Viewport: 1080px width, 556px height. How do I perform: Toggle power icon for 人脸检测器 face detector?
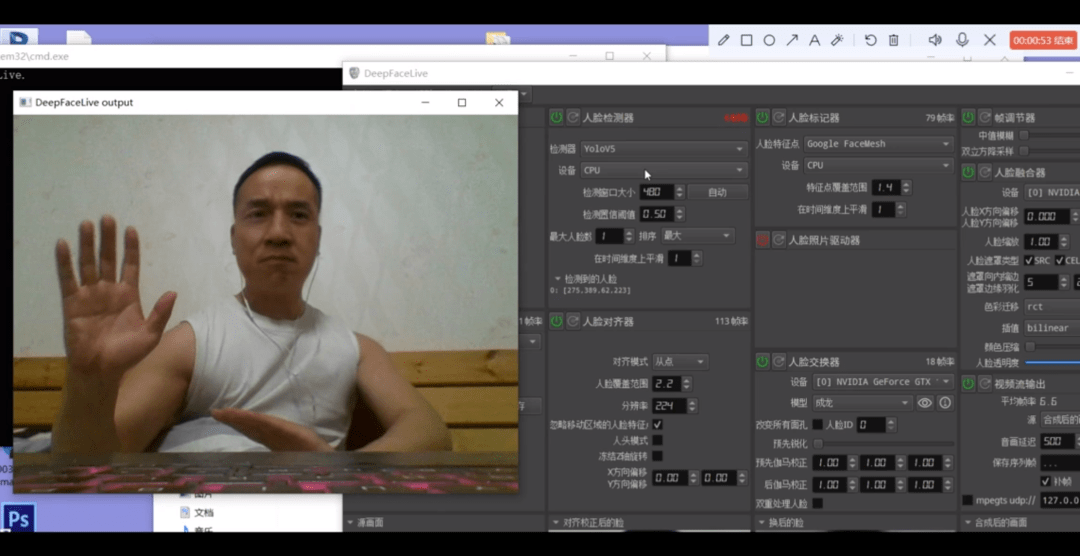coord(556,117)
